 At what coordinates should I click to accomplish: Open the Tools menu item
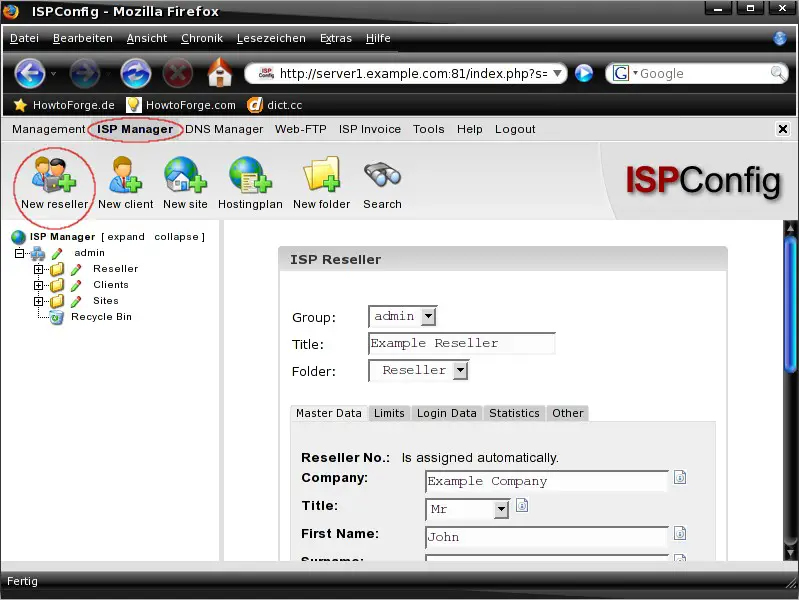[429, 129]
